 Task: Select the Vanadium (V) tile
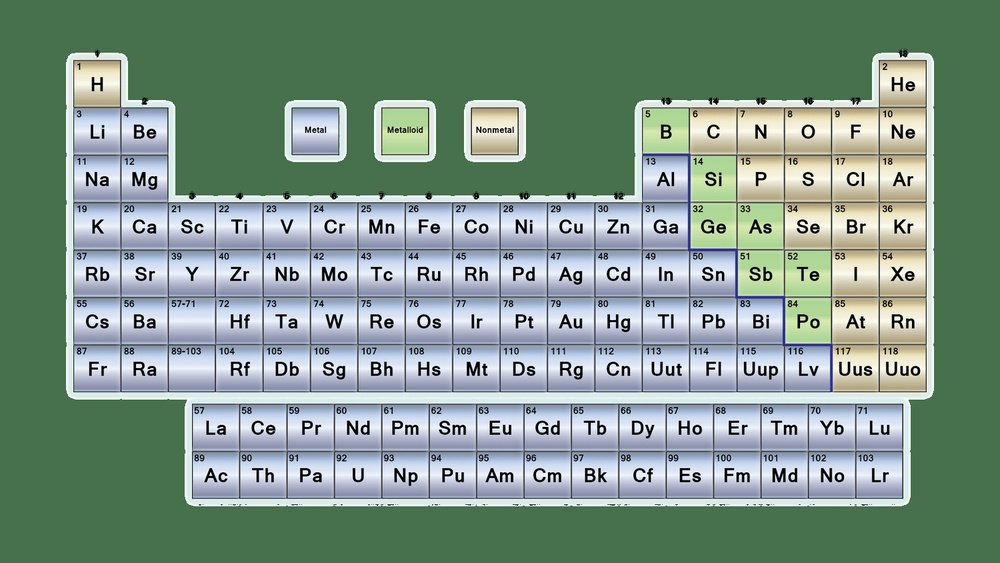coord(287,226)
